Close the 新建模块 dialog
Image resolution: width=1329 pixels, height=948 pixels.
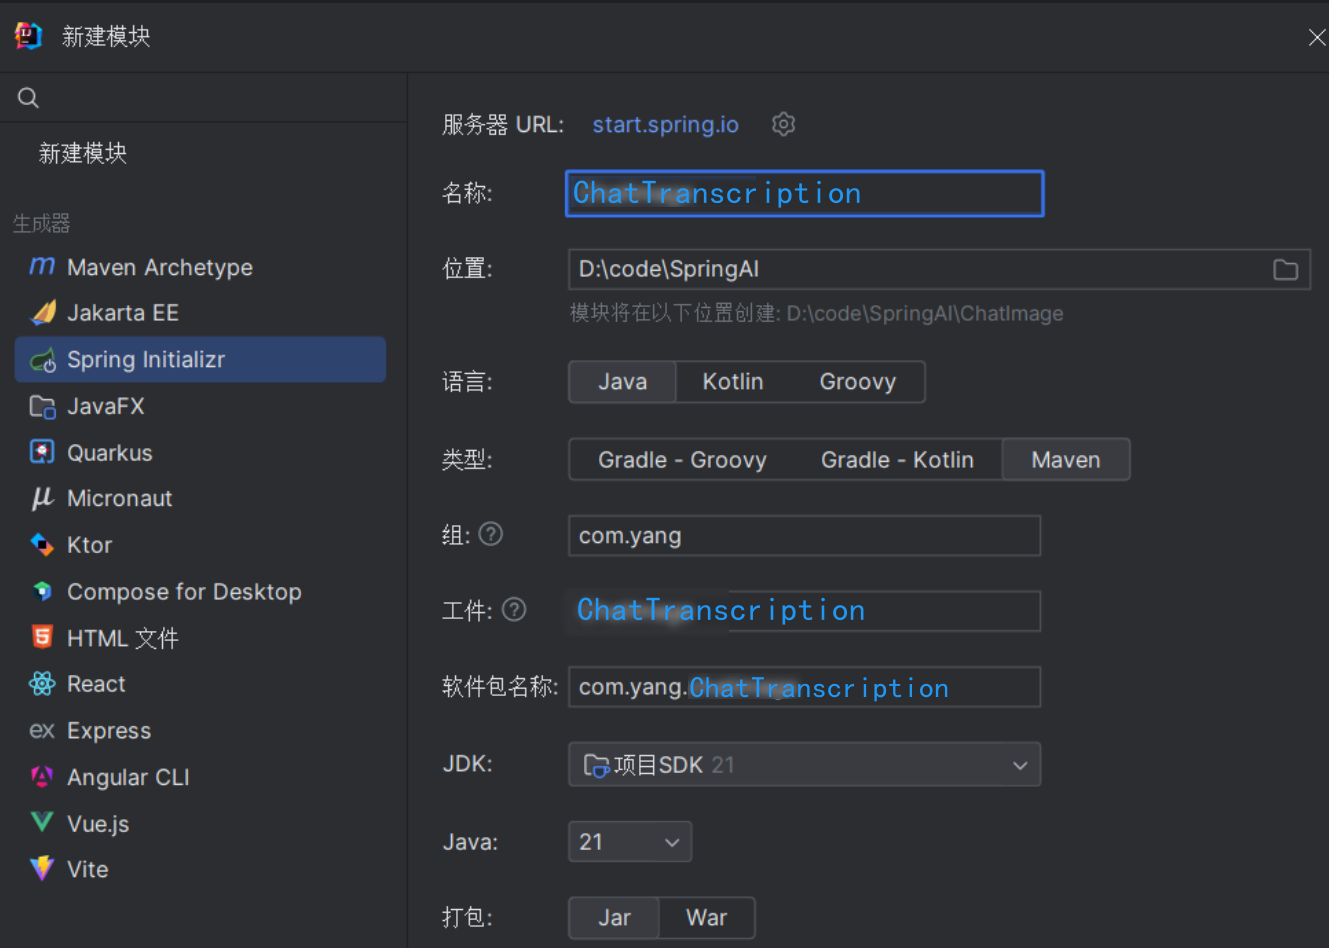click(1317, 37)
